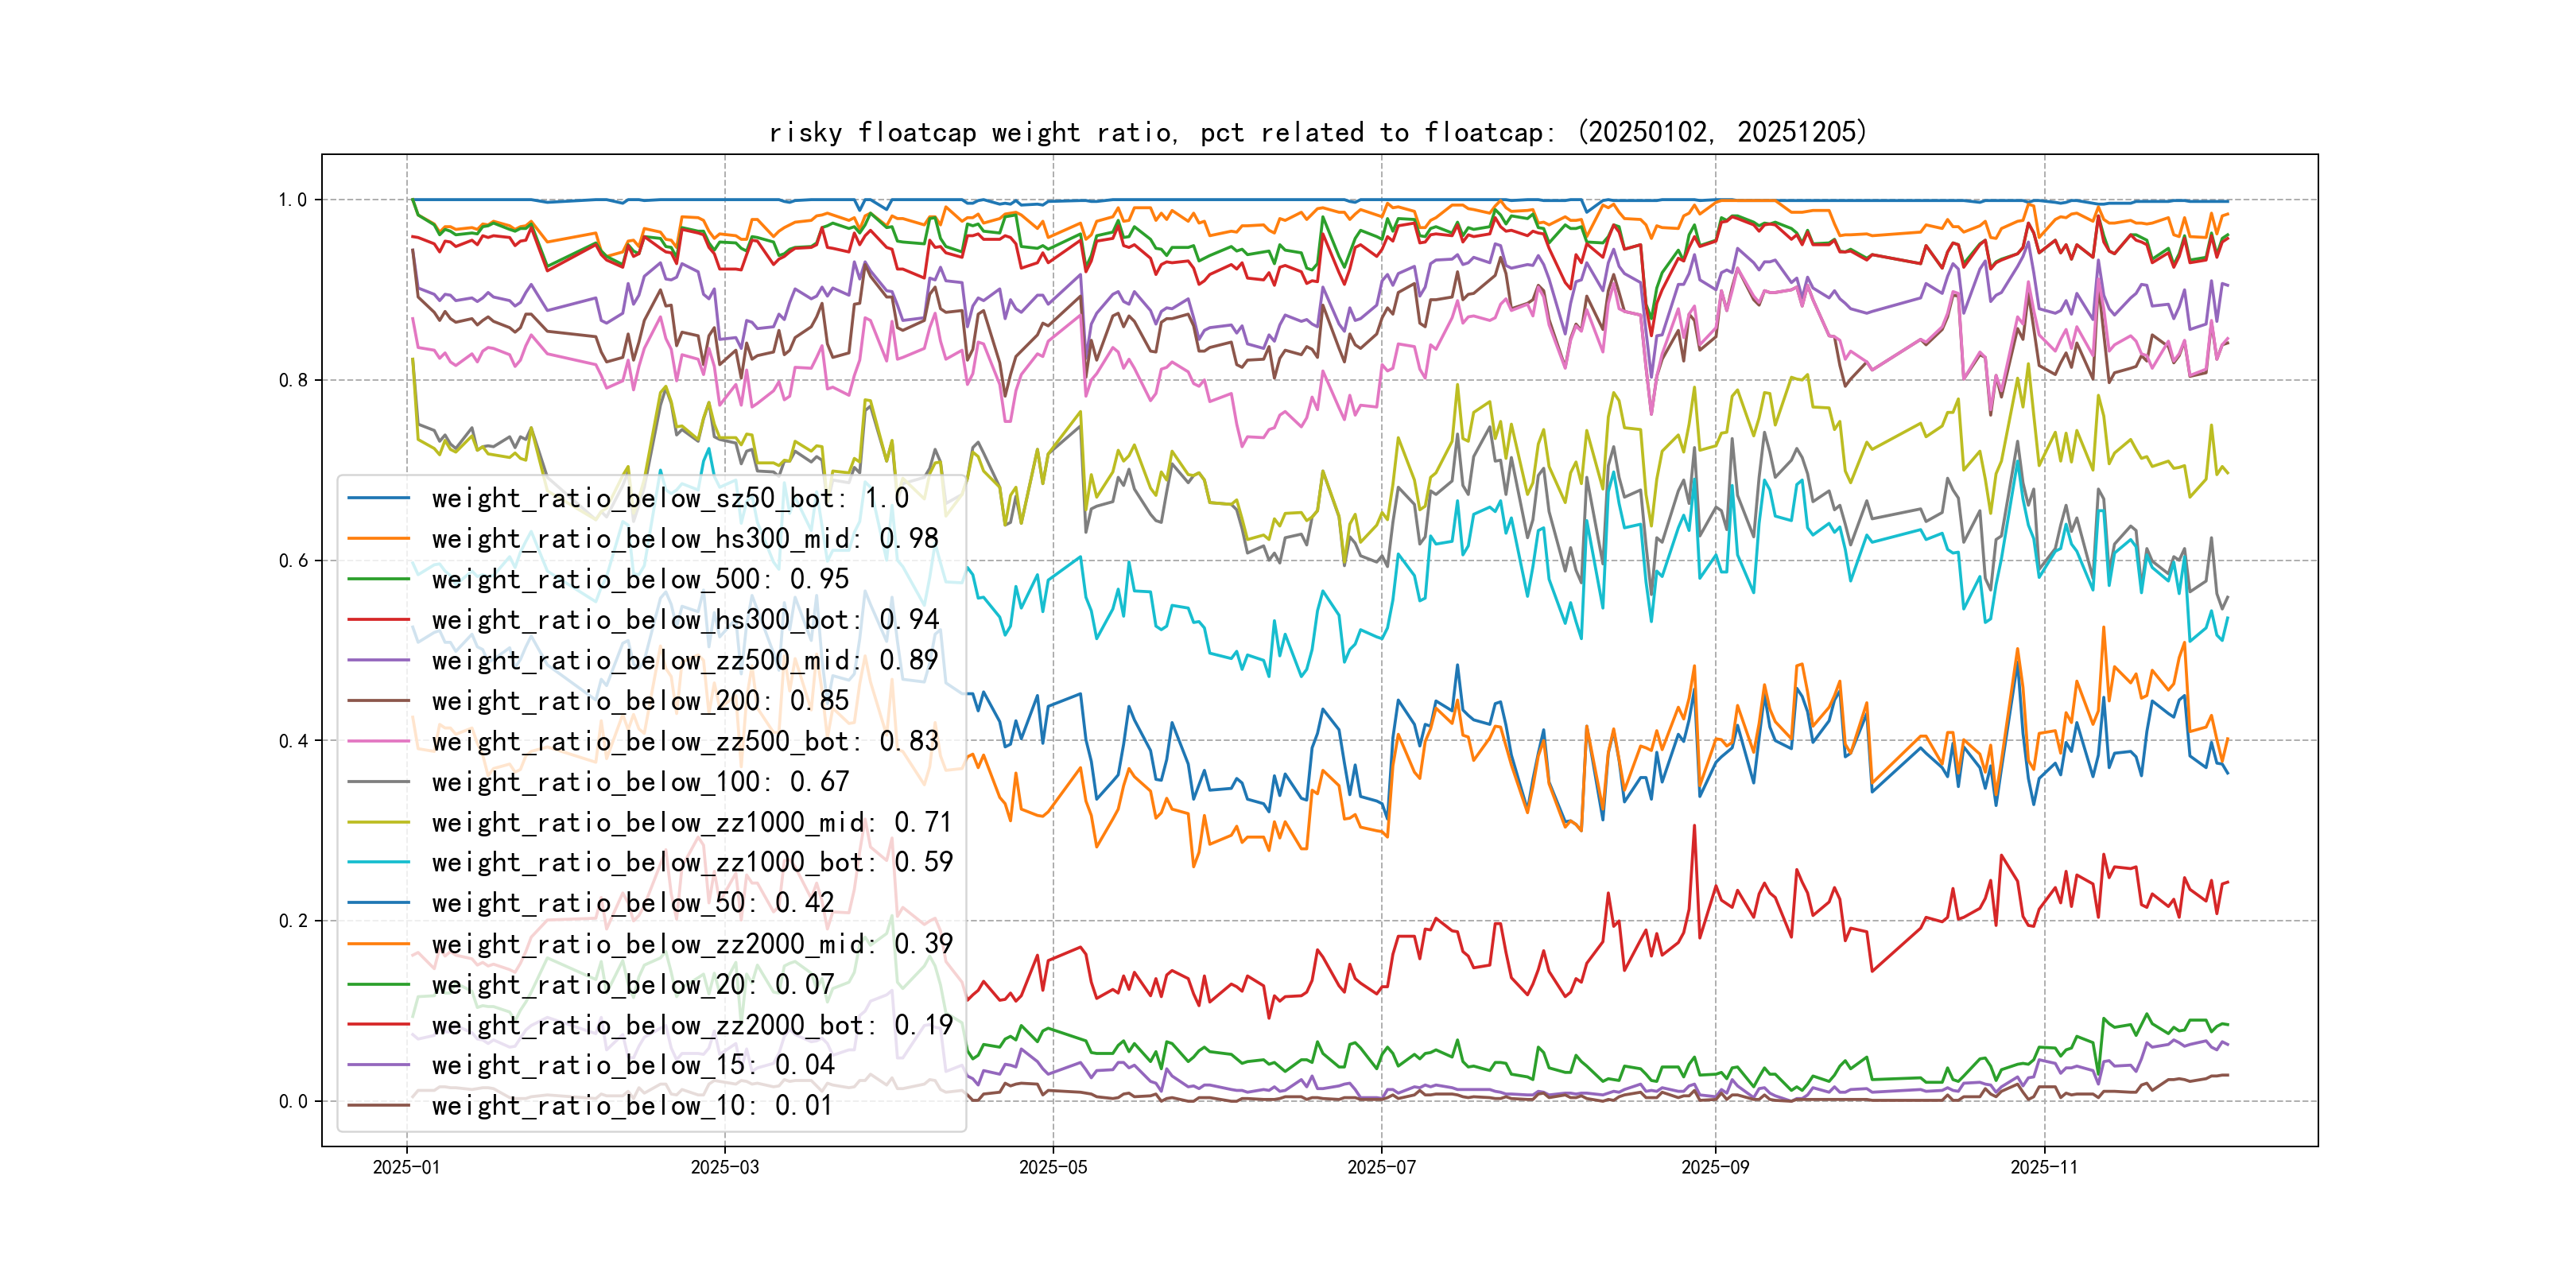Click the gray weight_ratio_below_100 line swatch
The height and width of the screenshot is (1288, 2576).
(x=378, y=782)
